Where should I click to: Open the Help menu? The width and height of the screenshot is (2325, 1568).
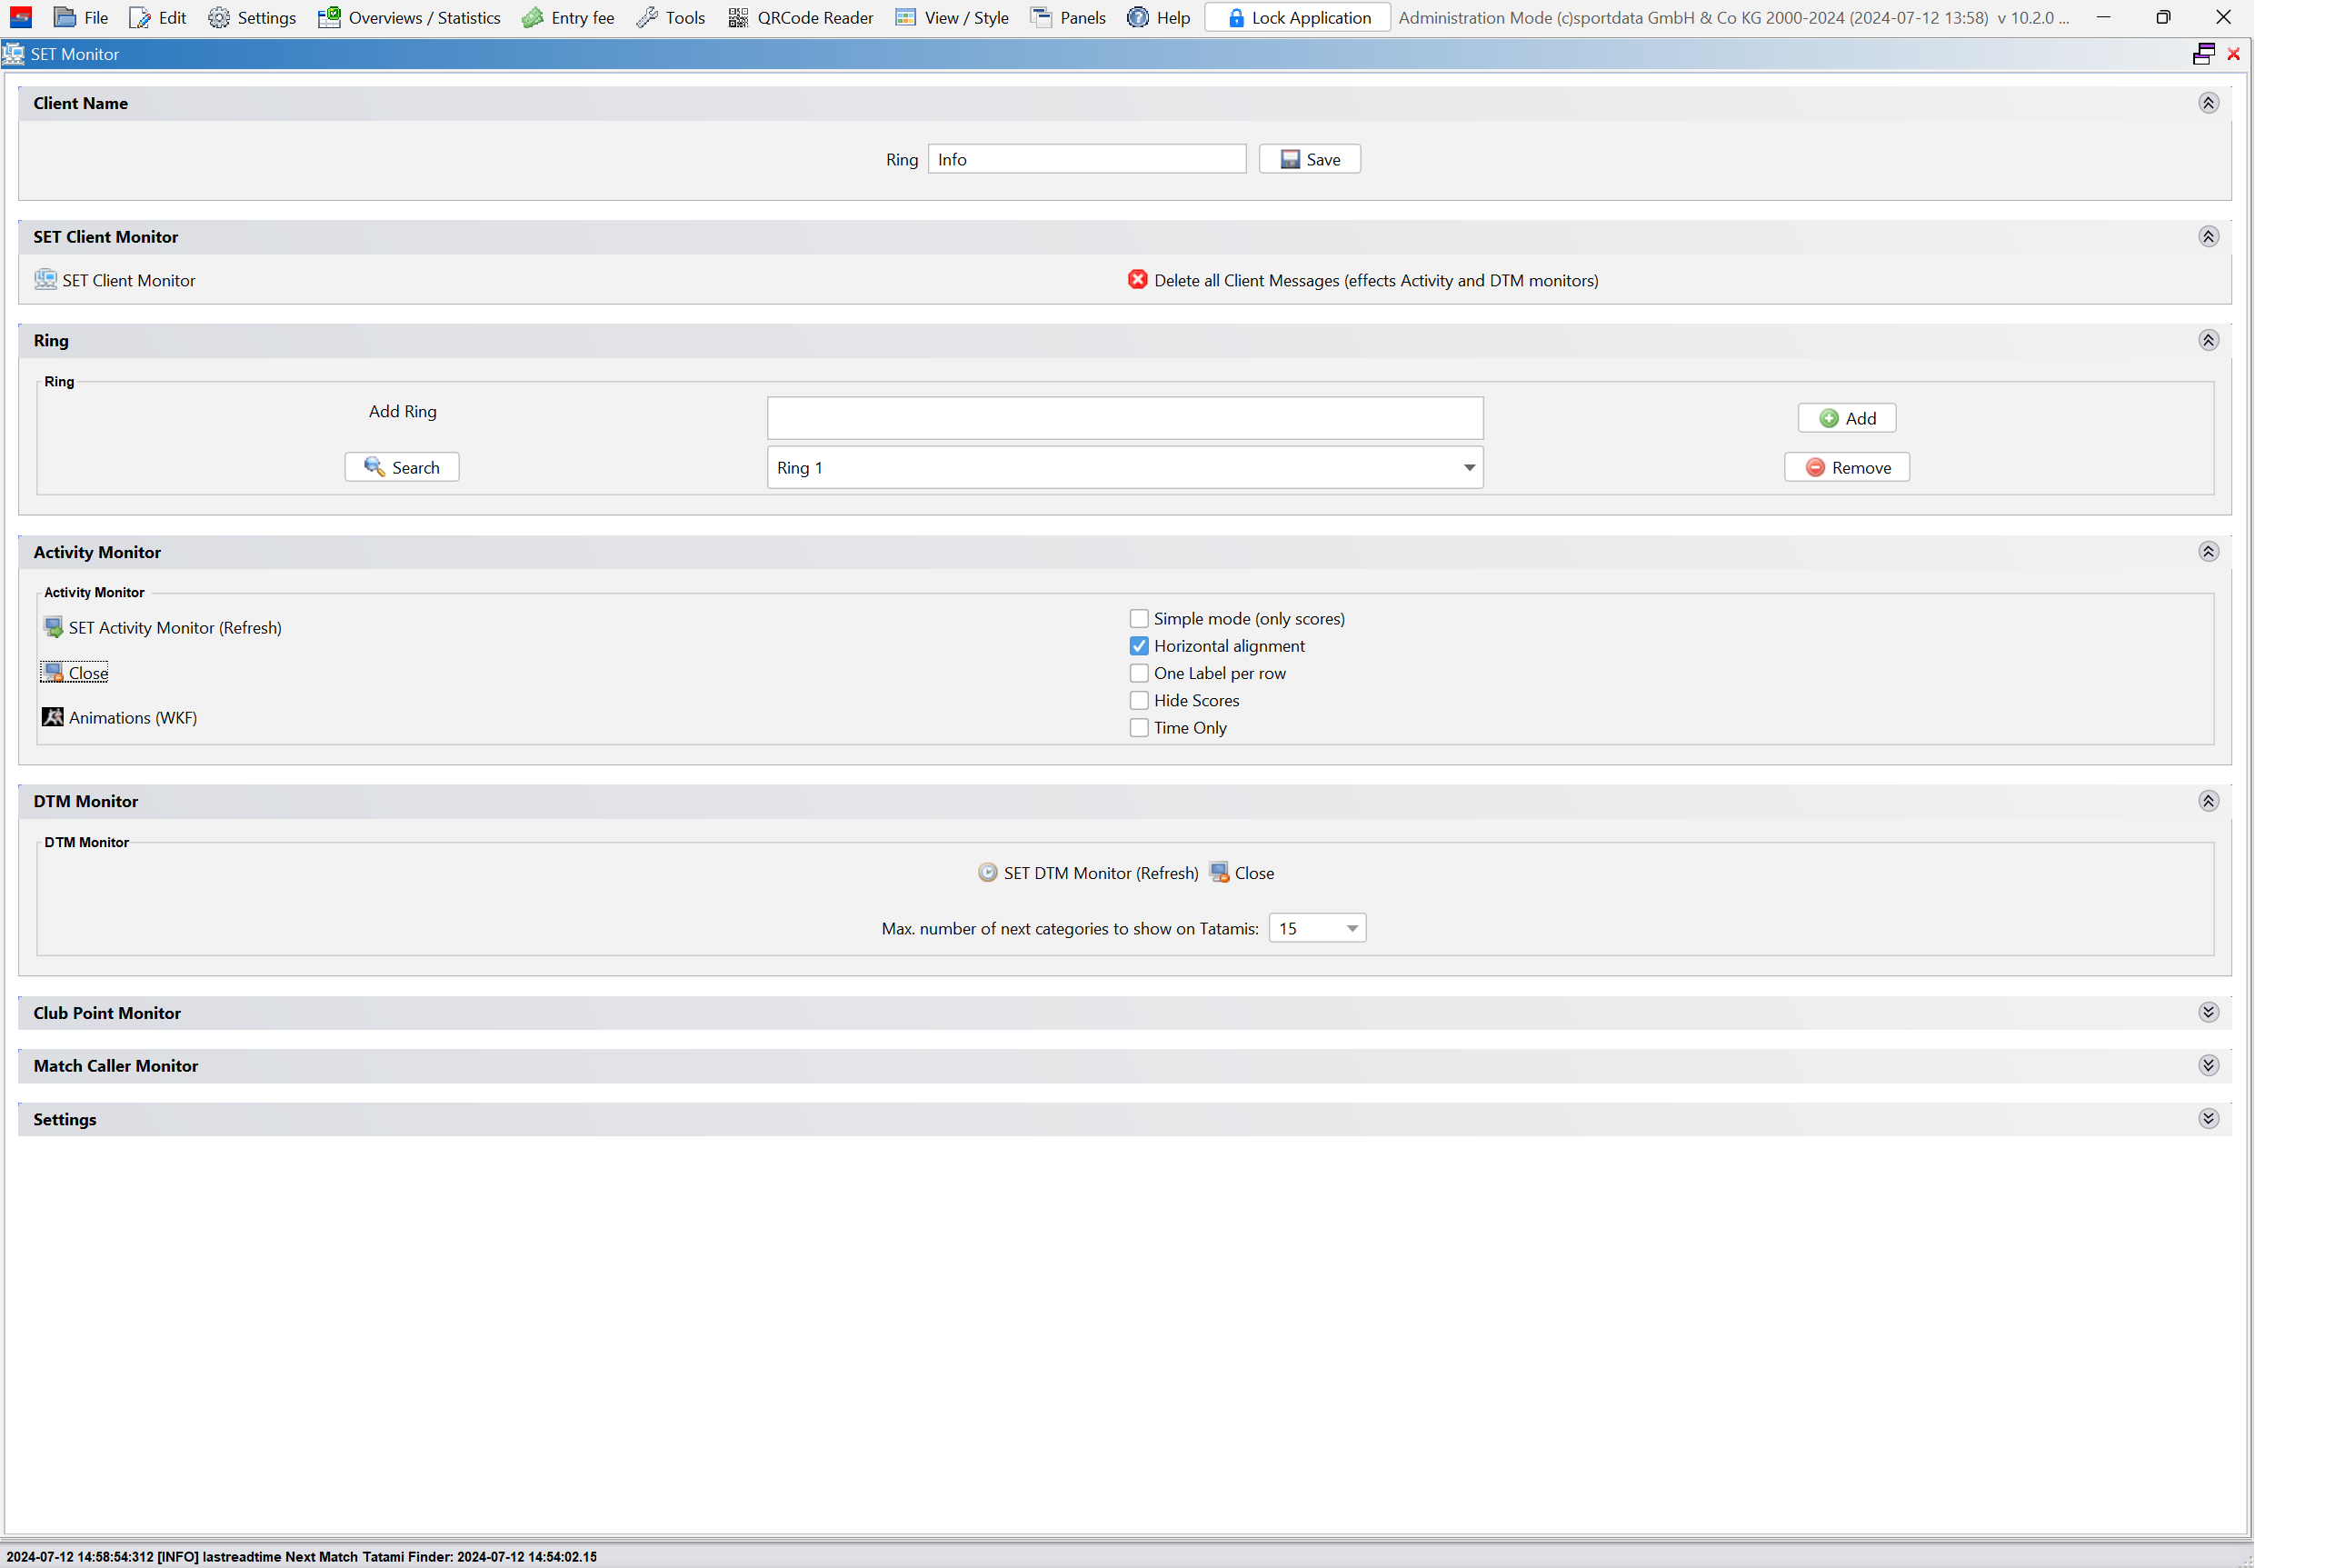pos(1158,18)
